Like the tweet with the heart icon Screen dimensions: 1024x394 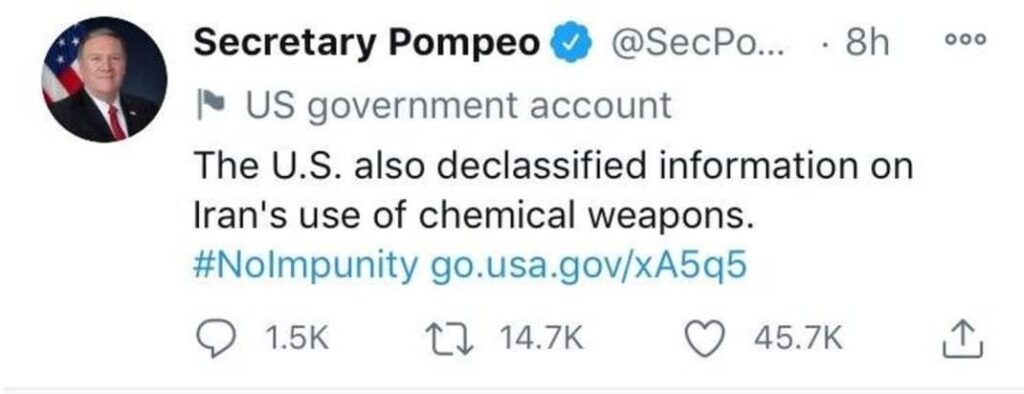pos(707,340)
